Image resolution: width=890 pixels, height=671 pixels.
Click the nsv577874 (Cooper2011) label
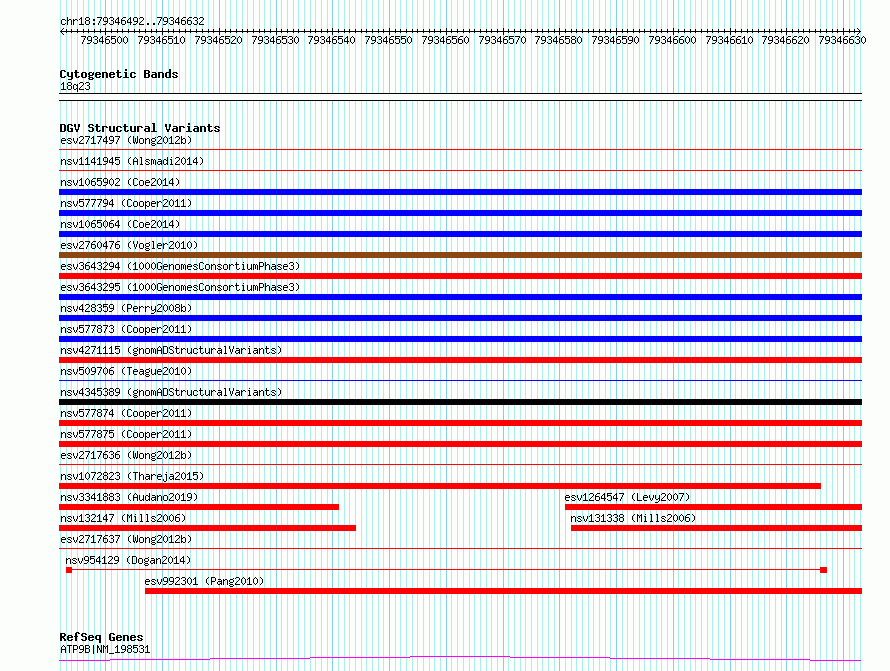coord(126,413)
